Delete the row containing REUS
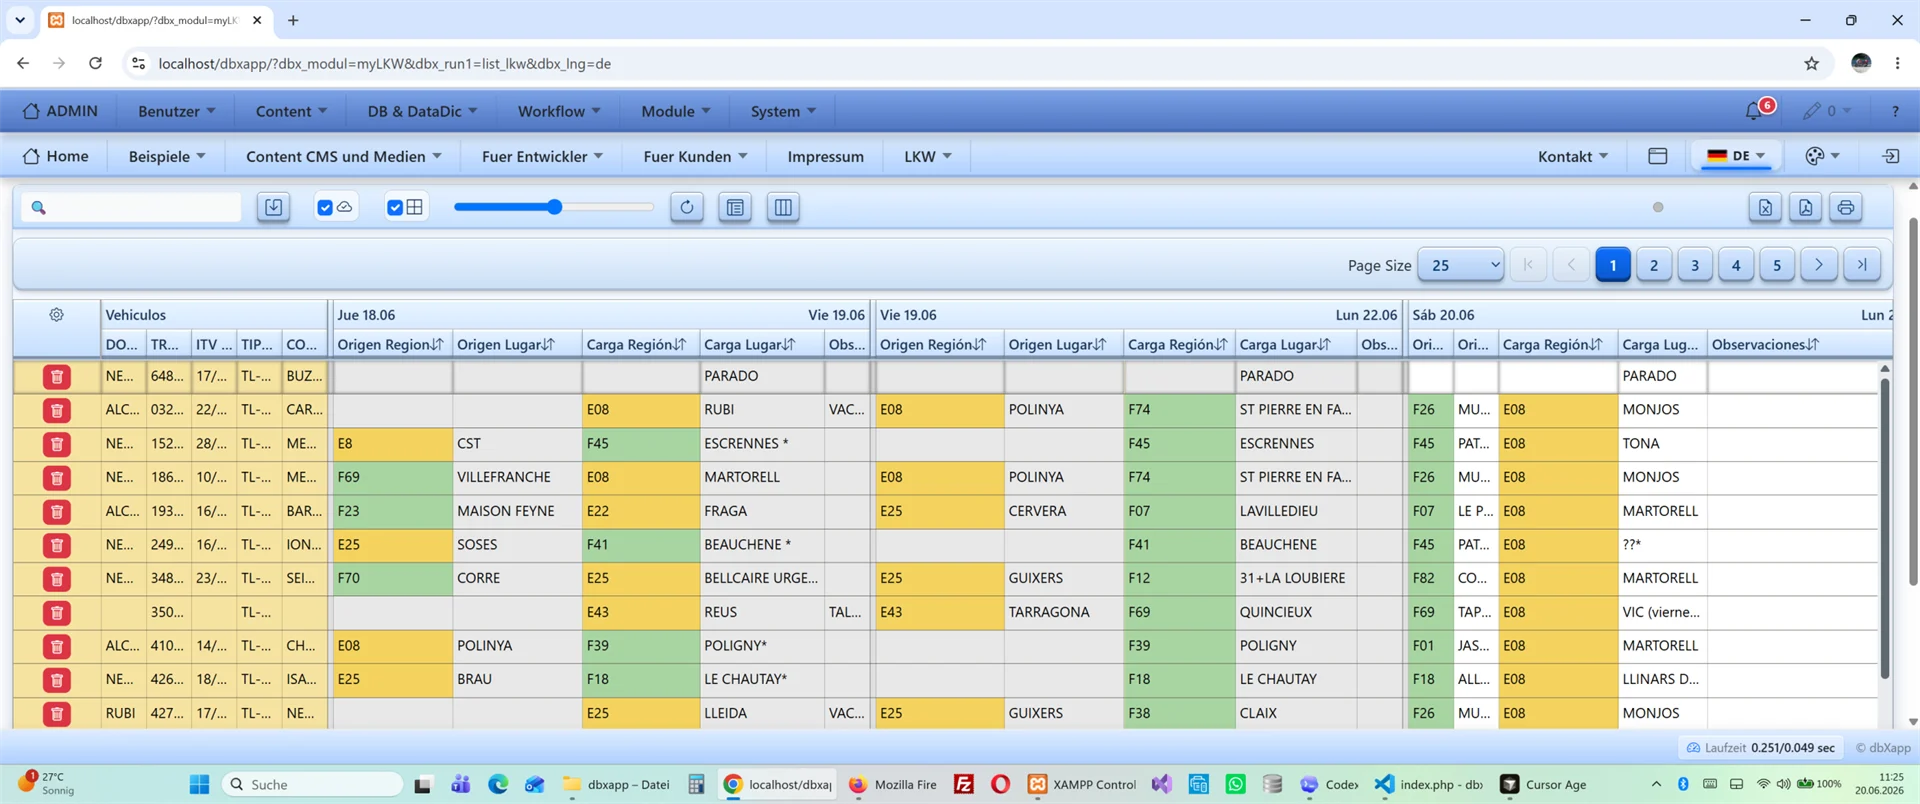This screenshot has height=804, width=1920. [x=57, y=612]
